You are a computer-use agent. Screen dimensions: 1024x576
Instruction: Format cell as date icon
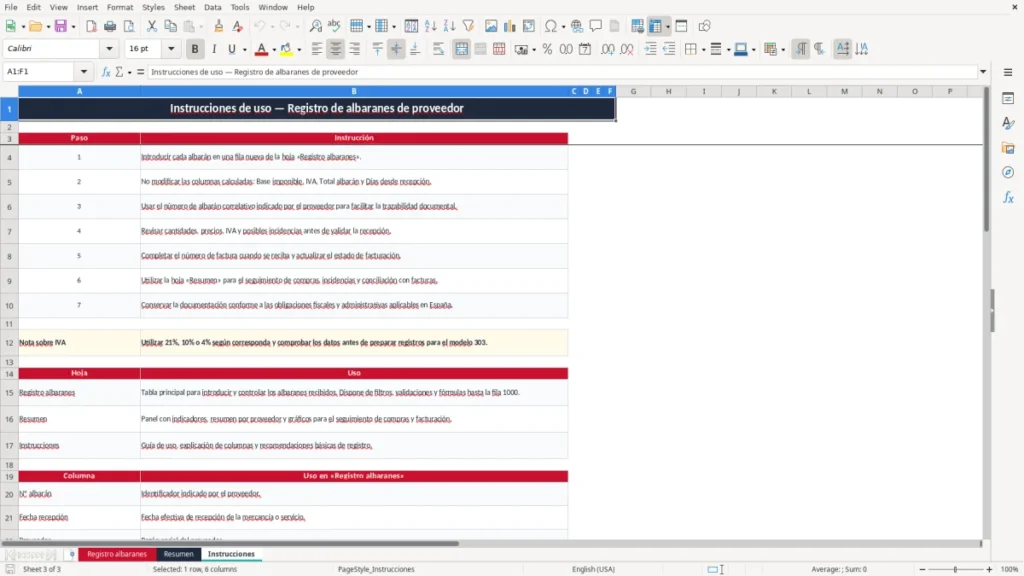[585, 49]
